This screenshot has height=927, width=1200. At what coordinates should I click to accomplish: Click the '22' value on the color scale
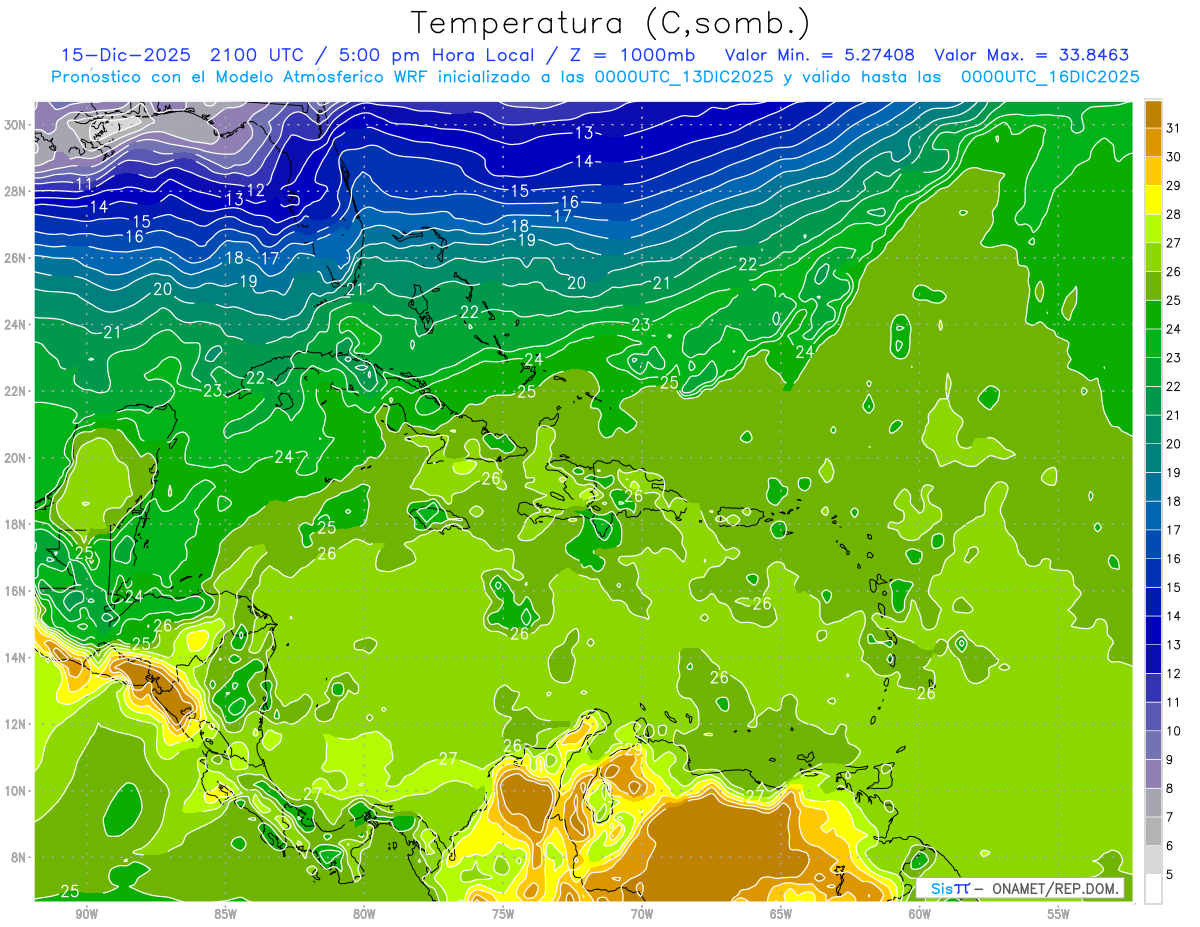click(1173, 387)
